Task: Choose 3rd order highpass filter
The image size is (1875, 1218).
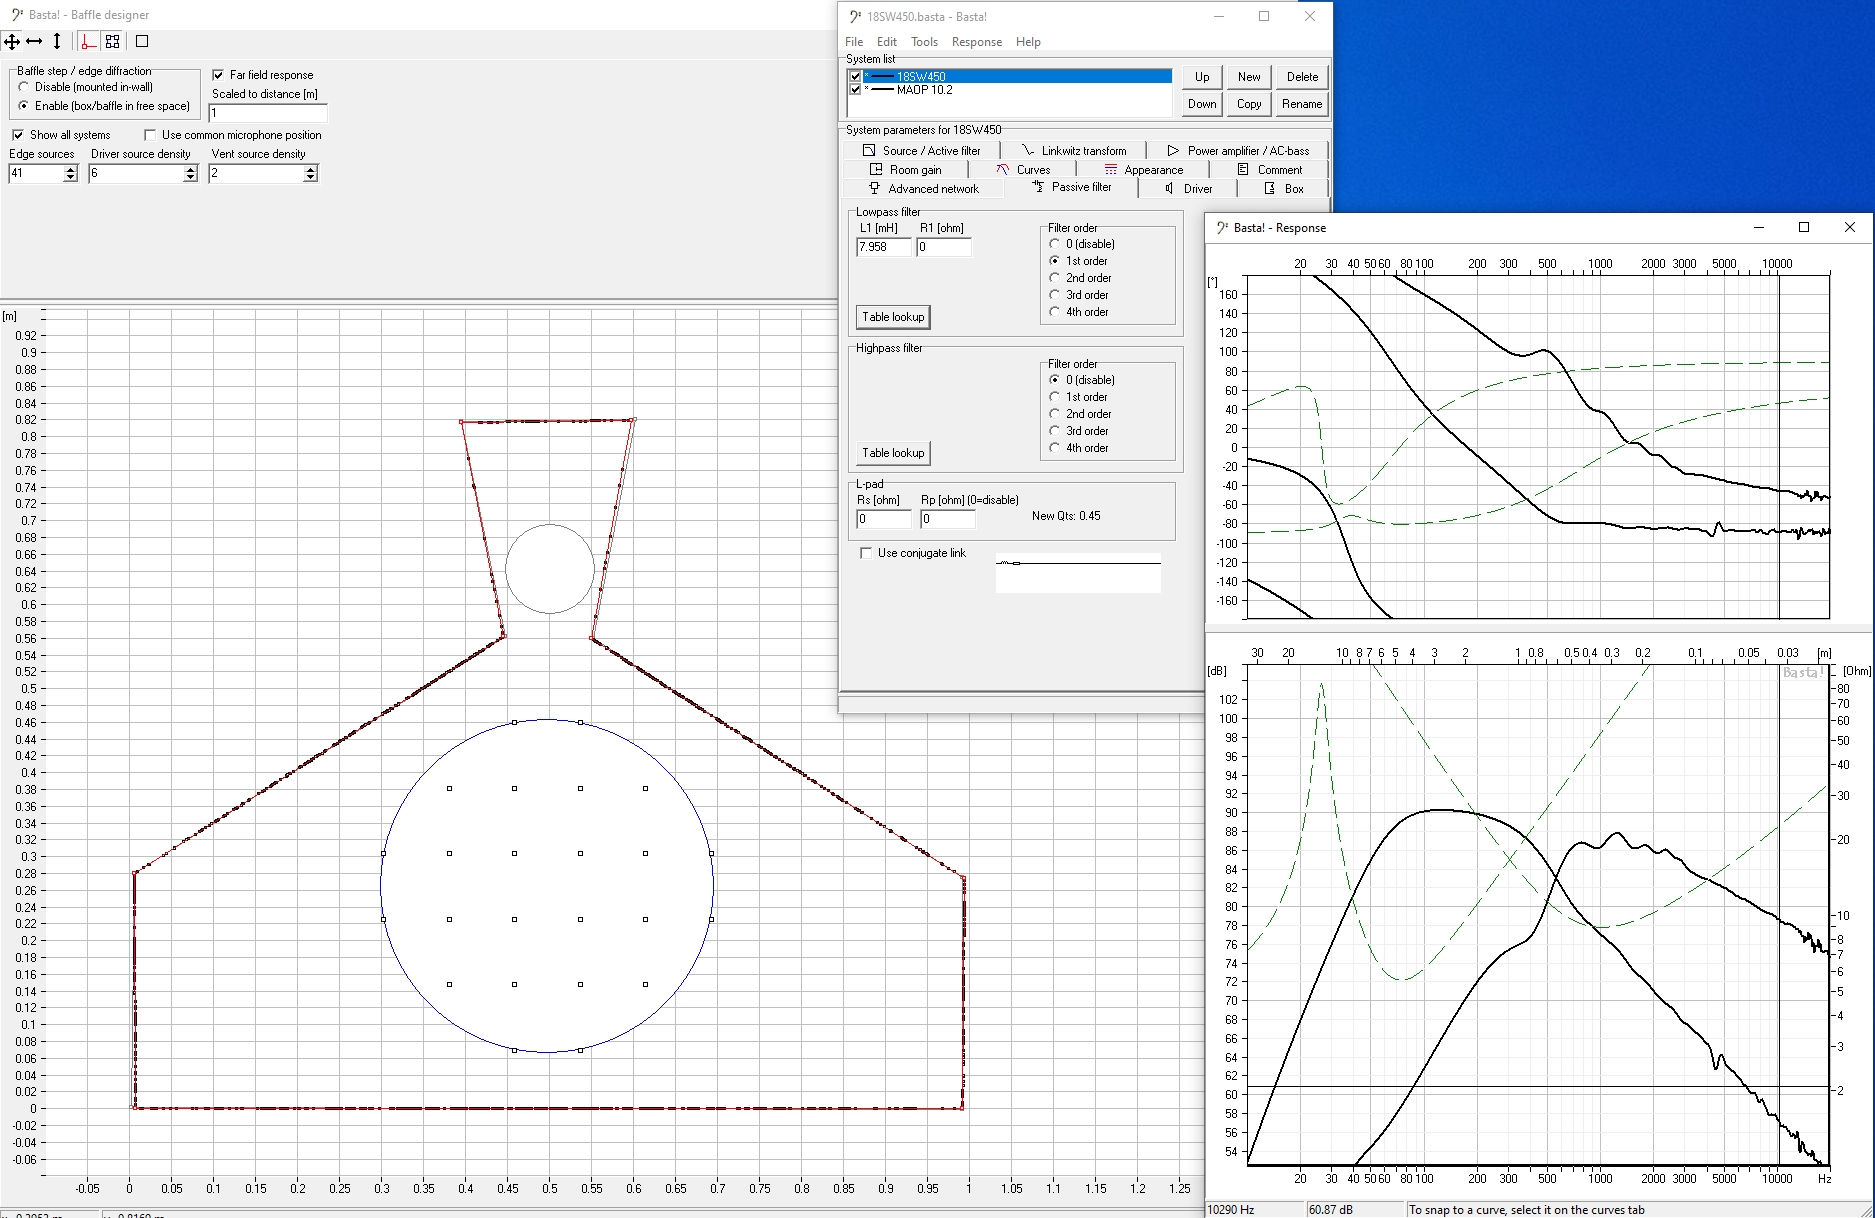Action: (x=1054, y=431)
